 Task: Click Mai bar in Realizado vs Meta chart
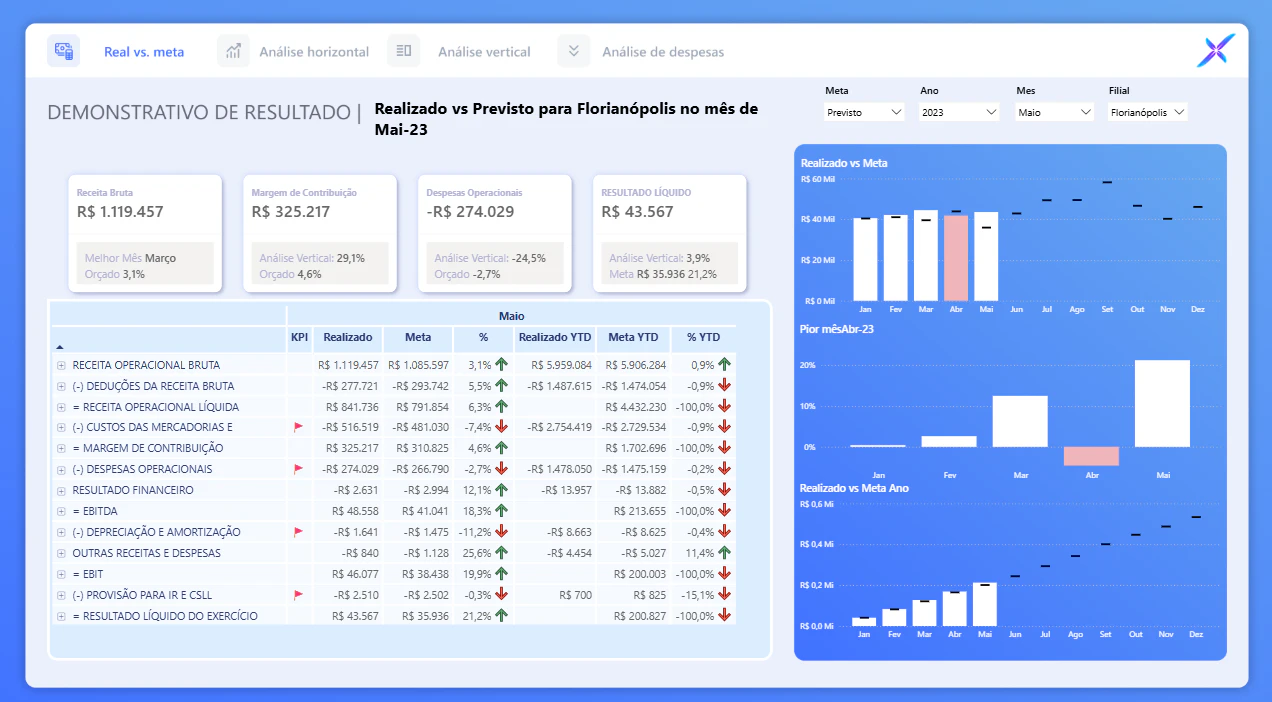click(986, 256)
